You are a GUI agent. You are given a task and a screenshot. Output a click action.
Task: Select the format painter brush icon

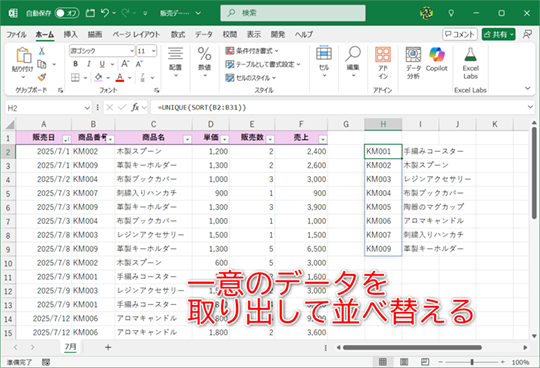tap(42, 78)
